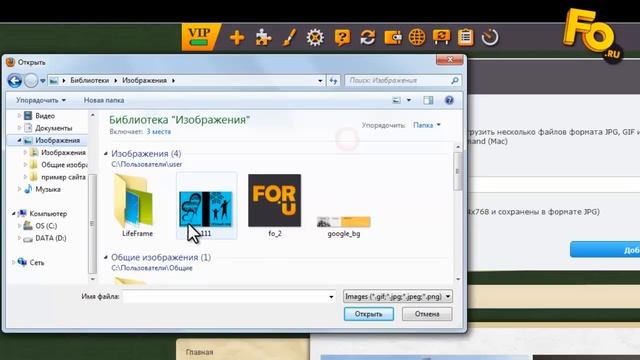This screenshot has width=640, height=360.
Task: Click the FO.RU logo
Action: tap(592, 35)
